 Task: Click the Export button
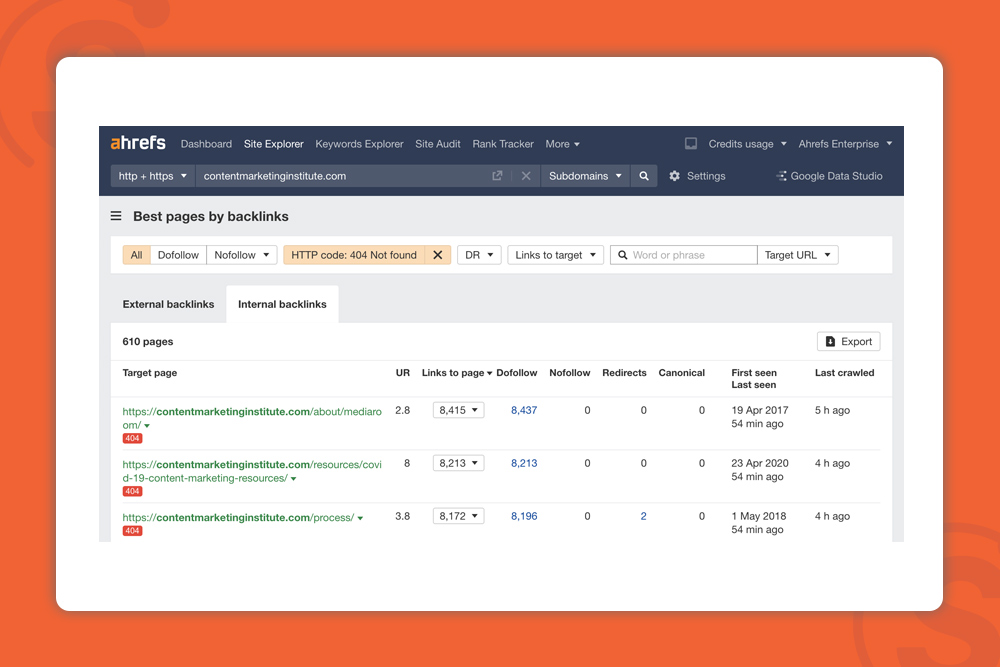click(848, 342)
